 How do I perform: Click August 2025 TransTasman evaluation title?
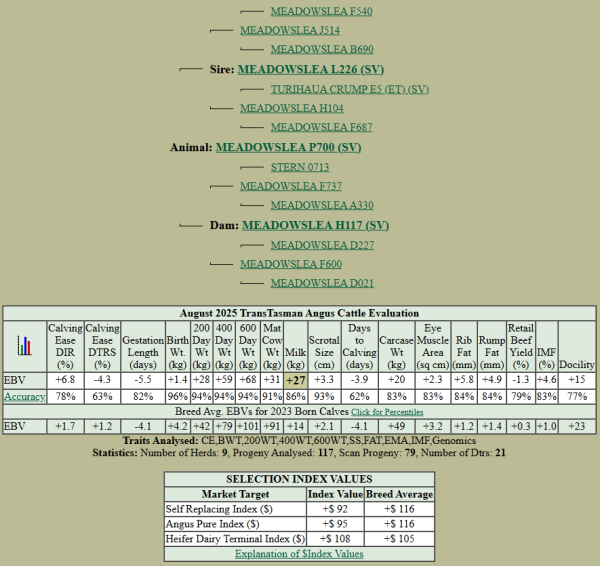pos(299,313)
